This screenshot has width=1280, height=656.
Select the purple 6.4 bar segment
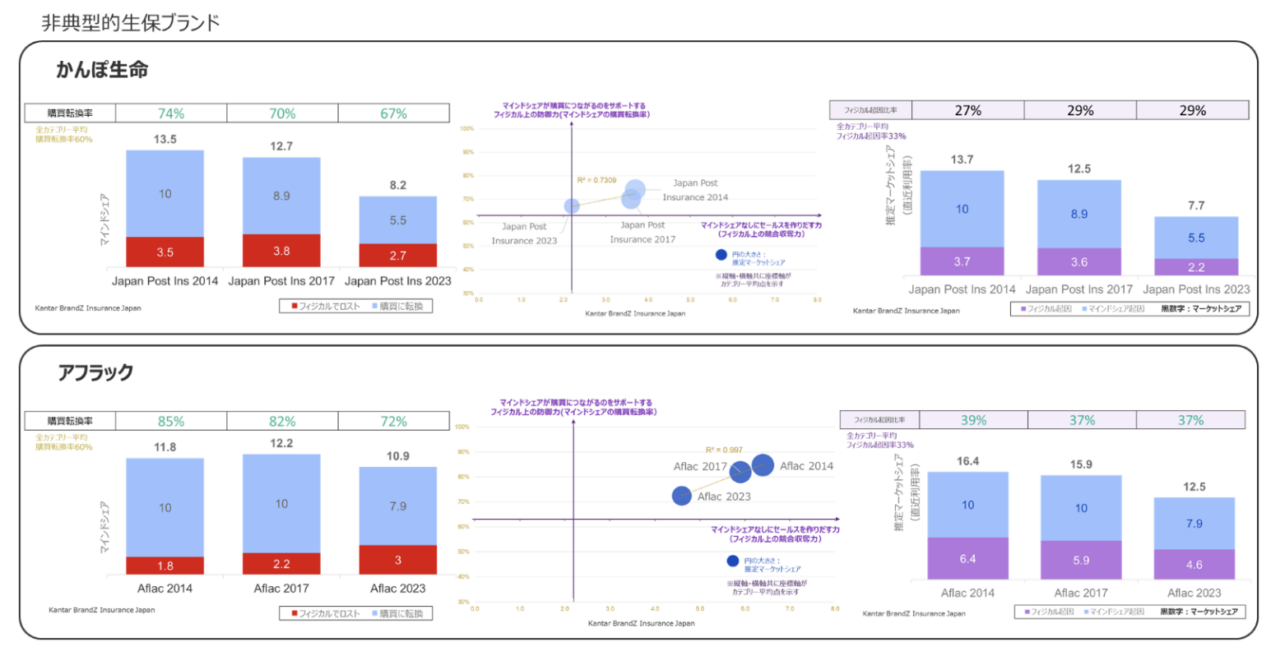(x=967, y=558)
